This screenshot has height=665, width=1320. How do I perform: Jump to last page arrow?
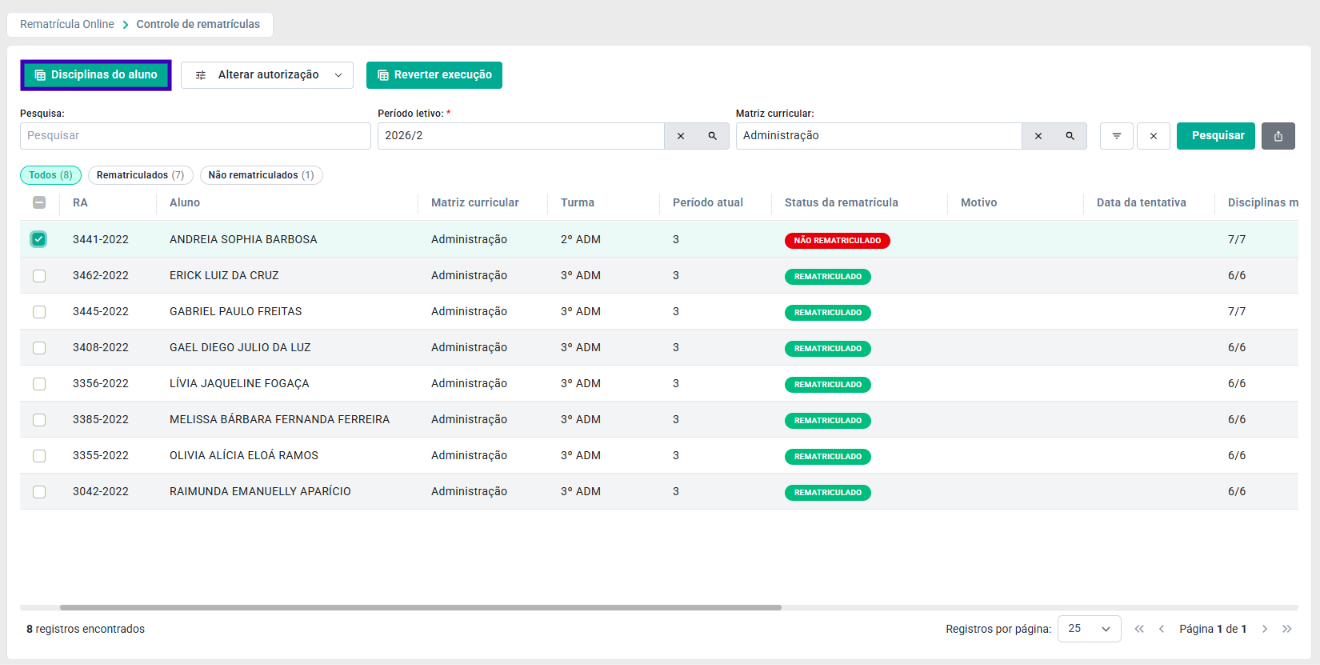click(x=1287, y=629)
